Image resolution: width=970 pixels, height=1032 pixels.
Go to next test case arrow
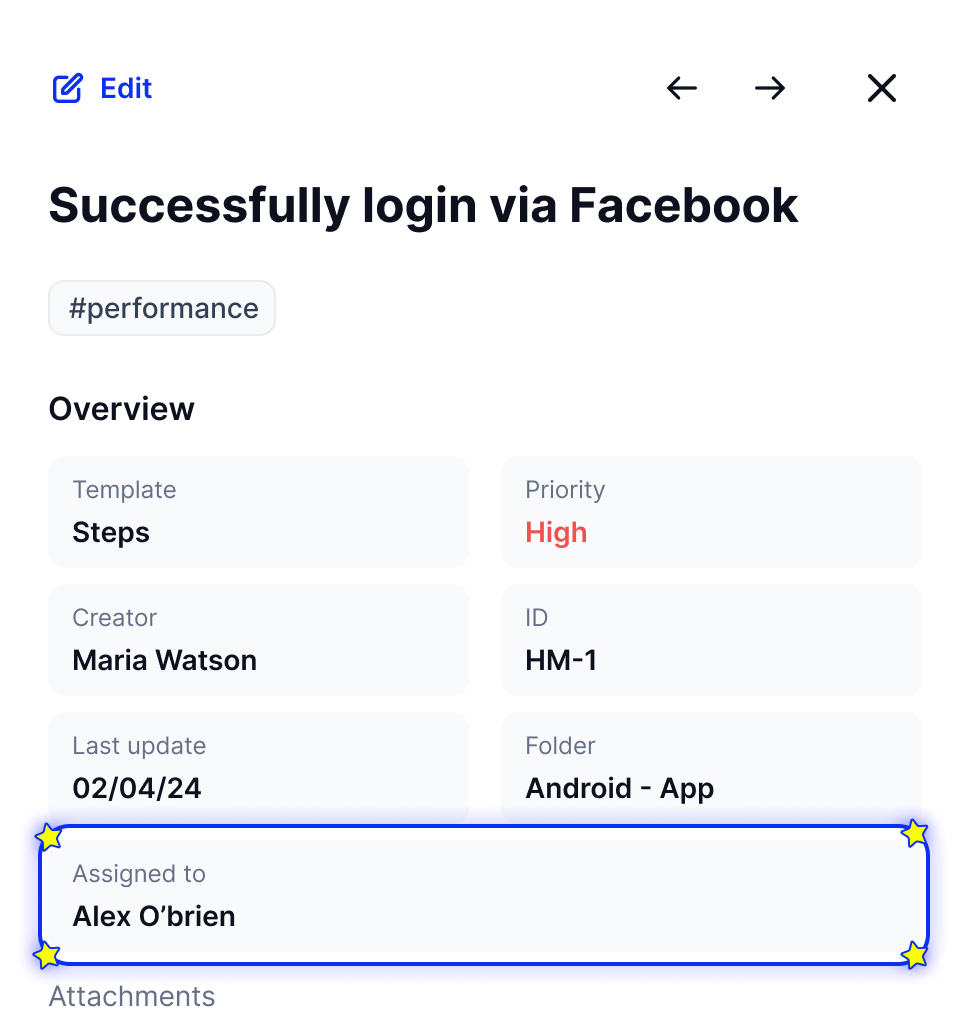coord(770,88)
